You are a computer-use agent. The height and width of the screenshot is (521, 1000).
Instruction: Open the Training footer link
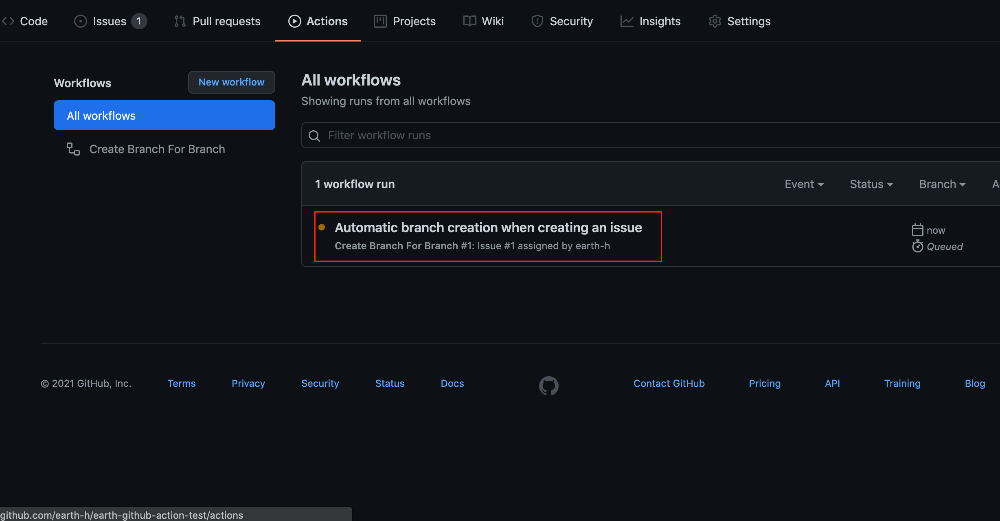tap(902, 383)
